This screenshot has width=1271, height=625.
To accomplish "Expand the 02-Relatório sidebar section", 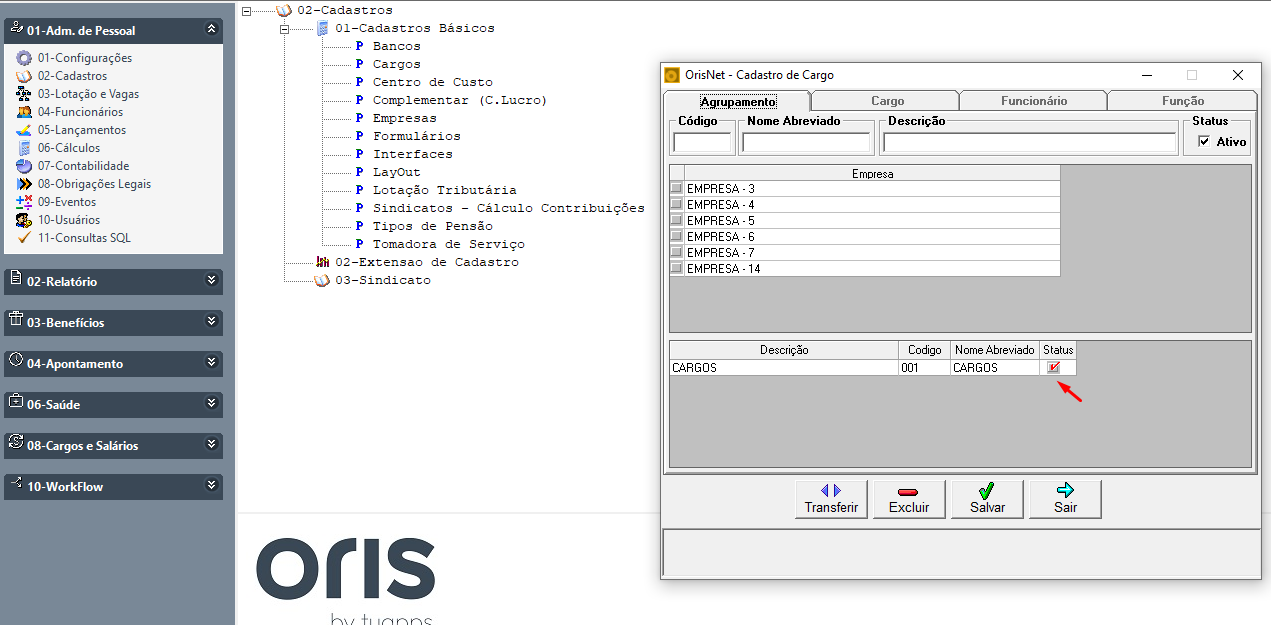I will coord(211,281).
